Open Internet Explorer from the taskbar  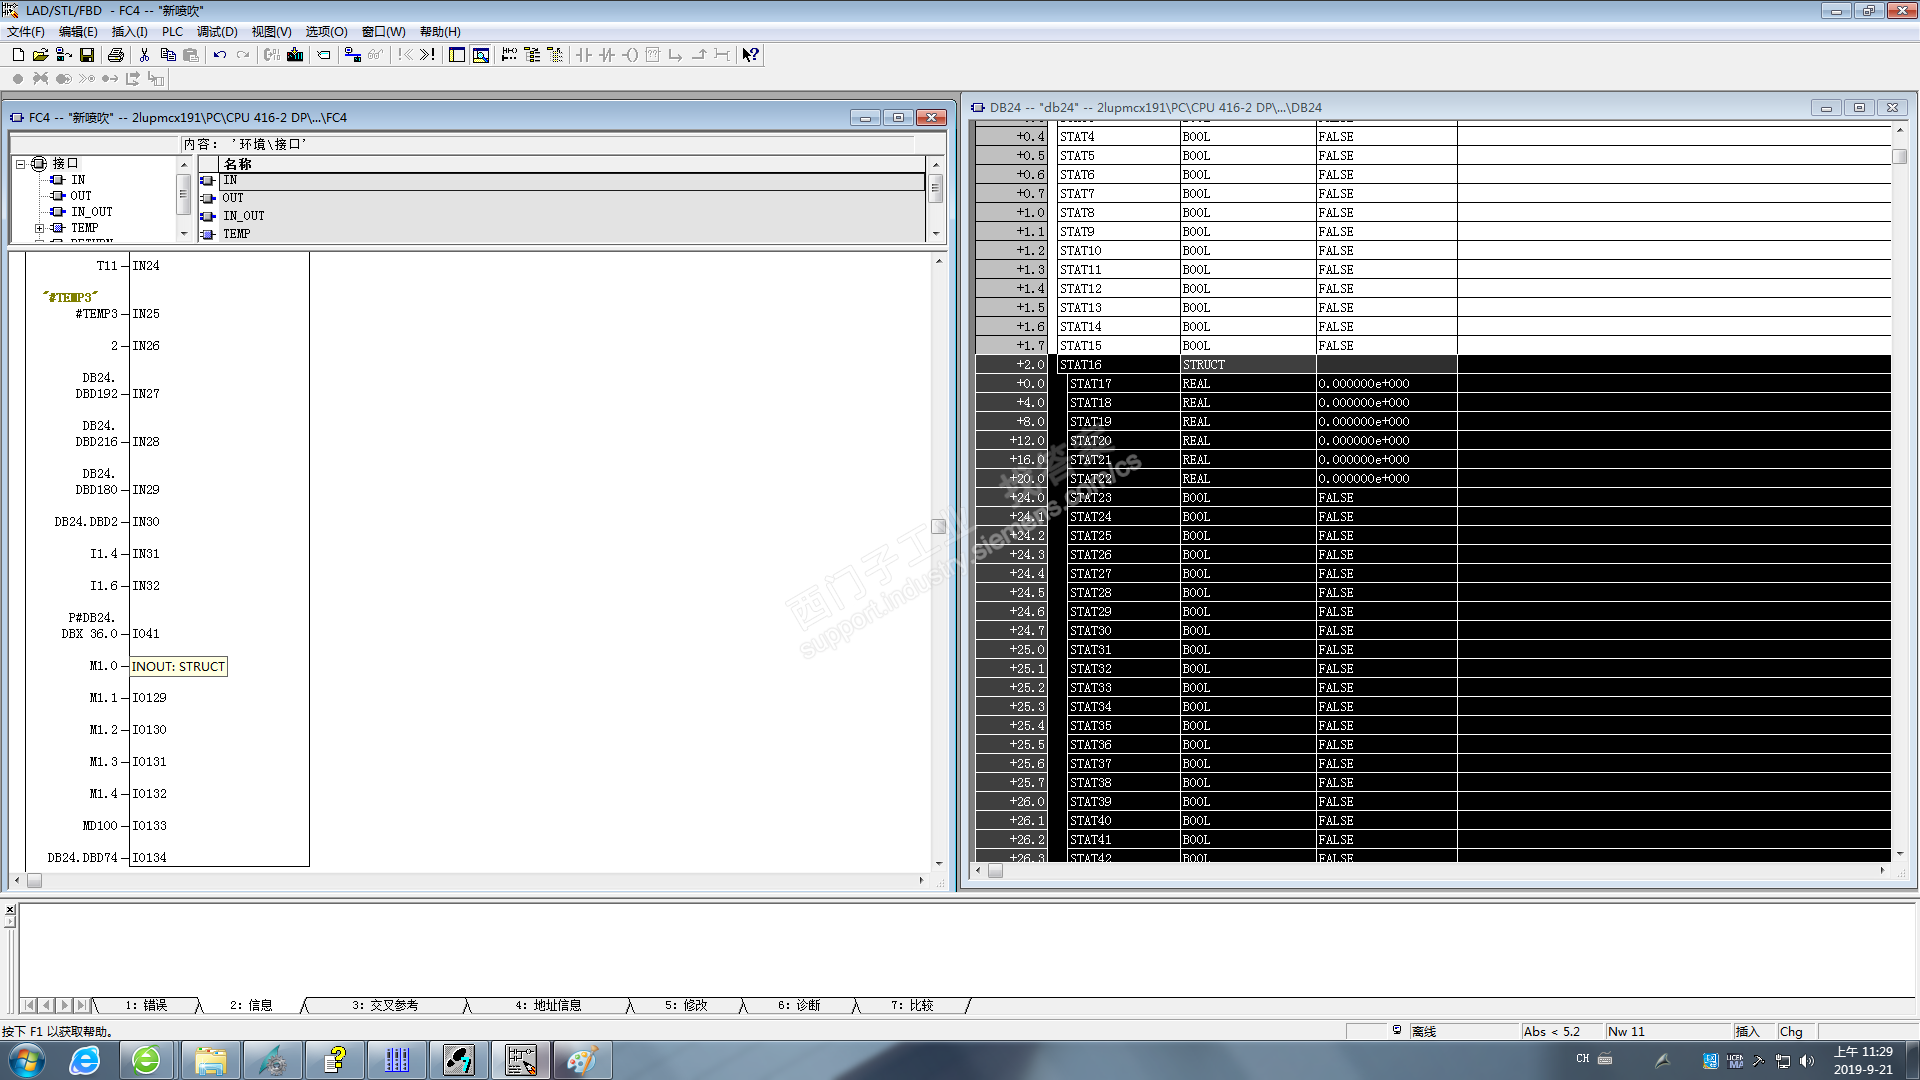[85, 1060]
